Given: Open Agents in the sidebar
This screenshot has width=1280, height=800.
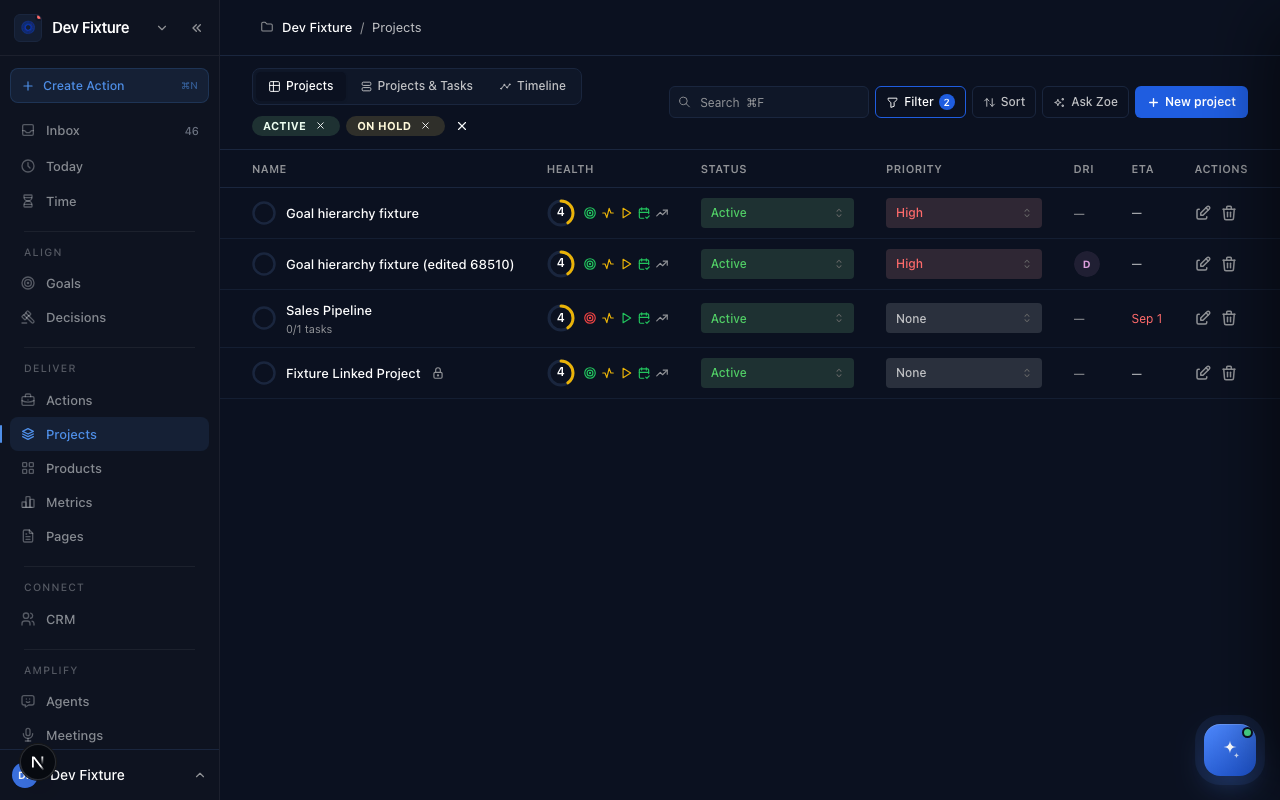Looking at the screenshot, I should click(109, 701).
